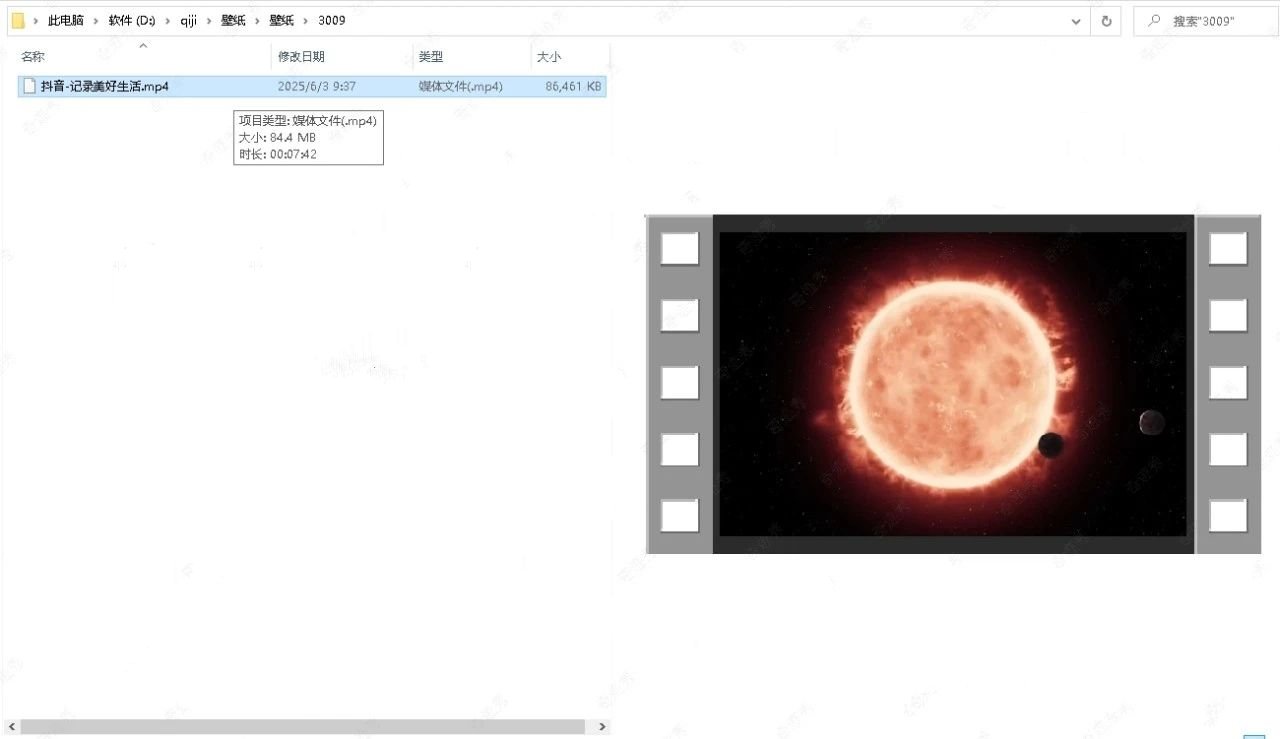This screenshot has width=1280, height=739.
Task: Open the address bar history dropdown
Action: [1076, 21]
